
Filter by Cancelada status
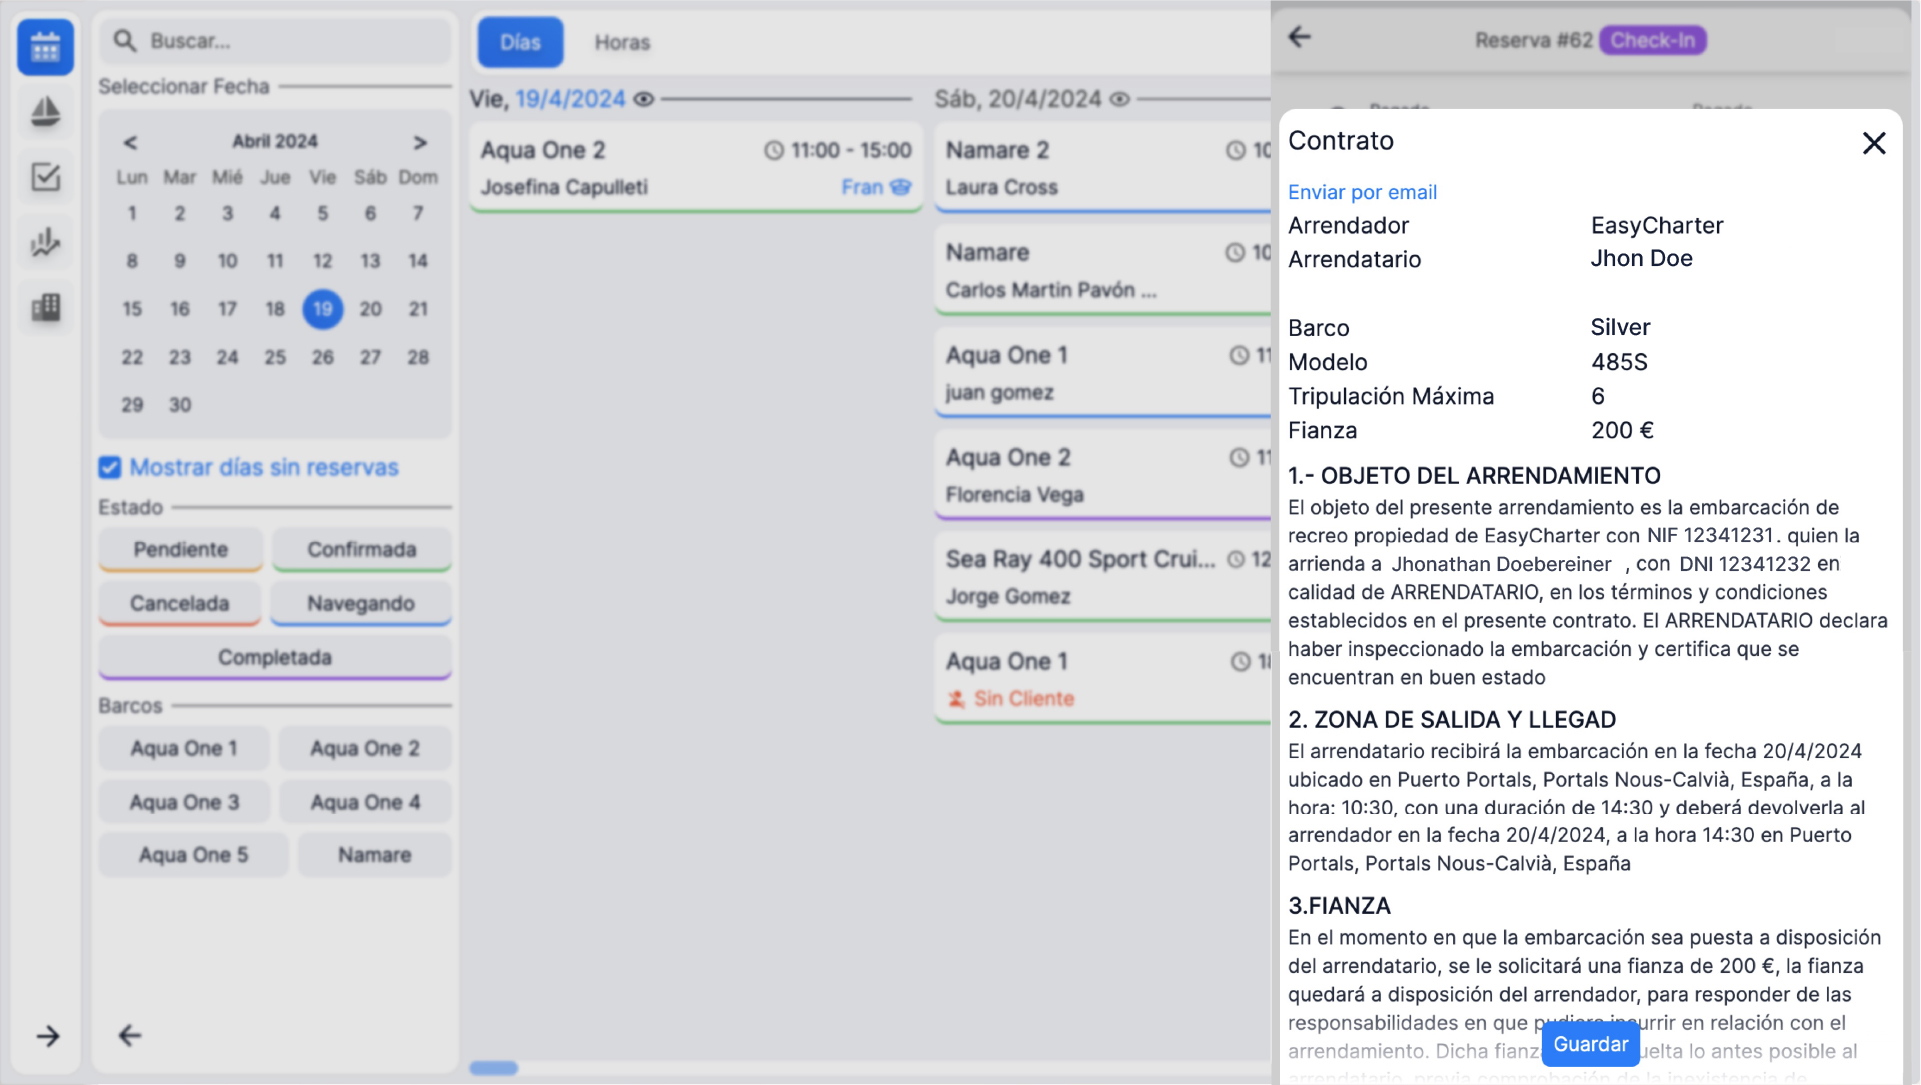pyautogui.click(x=180, y=603)
